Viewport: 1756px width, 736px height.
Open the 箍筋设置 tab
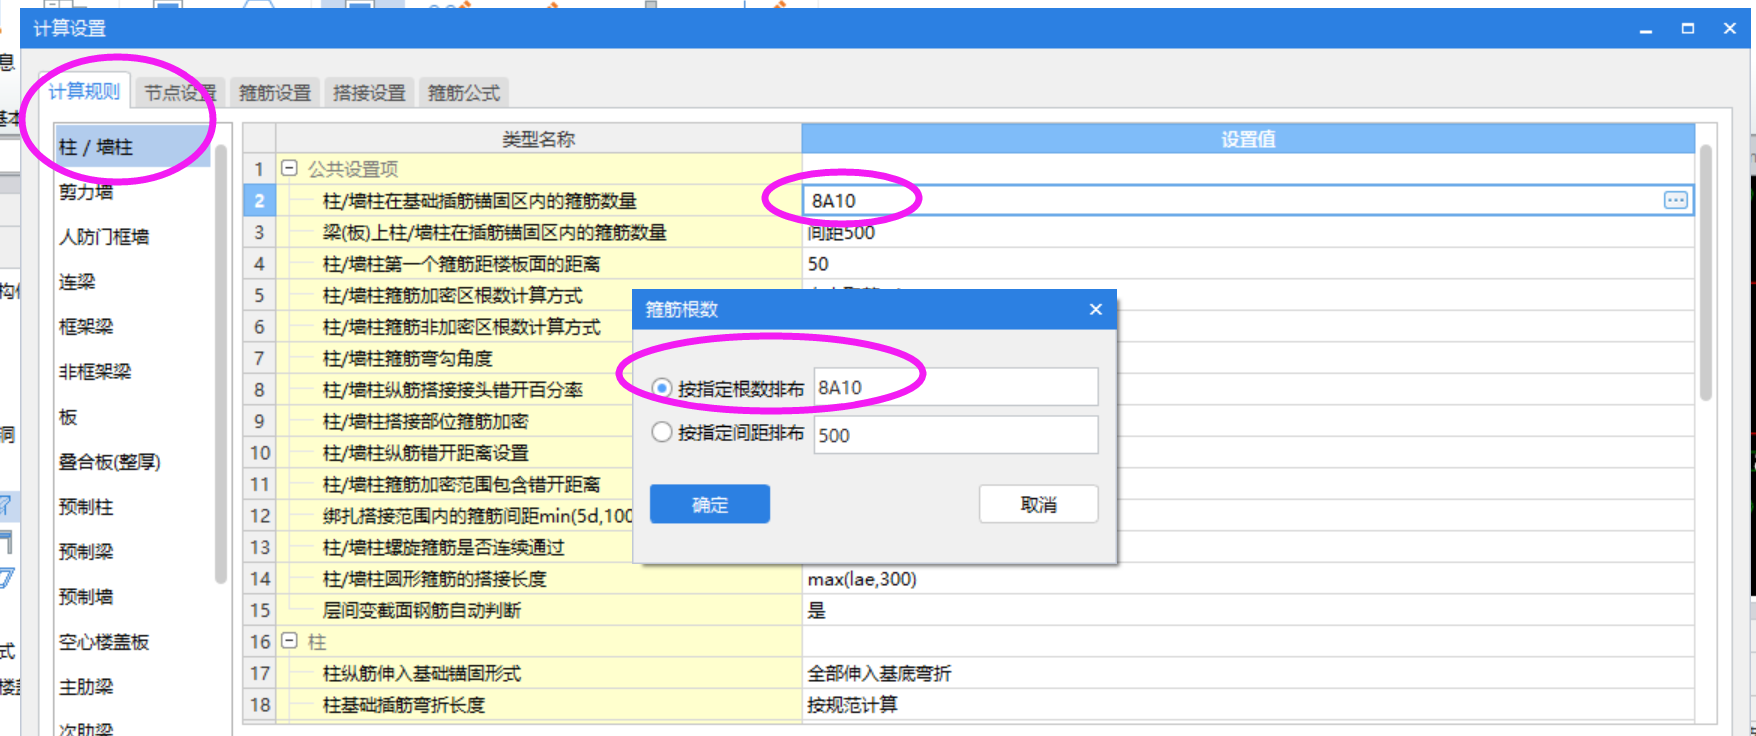pos(274,93)
